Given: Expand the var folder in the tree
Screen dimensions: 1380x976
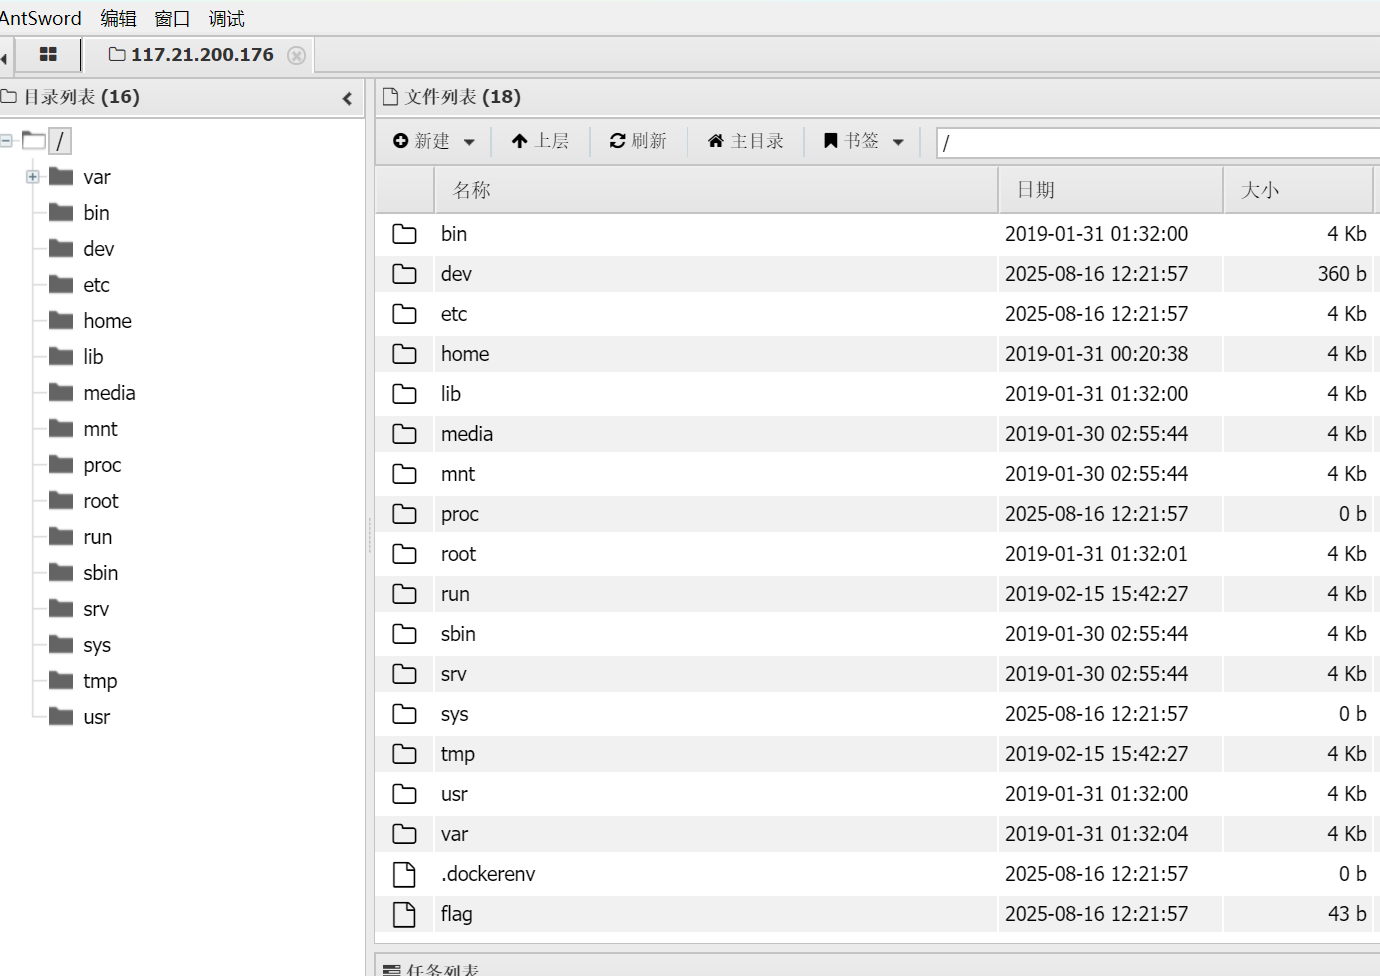Looking at the screenshot, I should 33,177.
